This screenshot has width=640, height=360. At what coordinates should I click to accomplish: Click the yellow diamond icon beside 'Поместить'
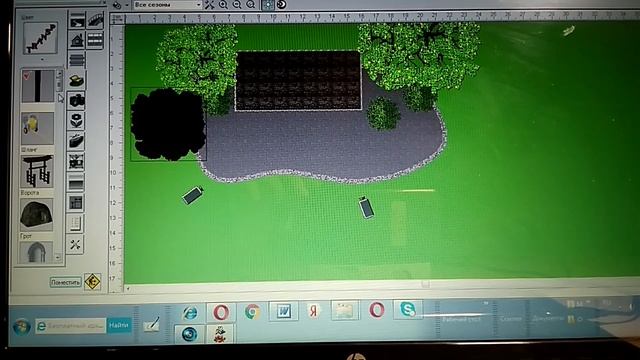click(93, 282)
